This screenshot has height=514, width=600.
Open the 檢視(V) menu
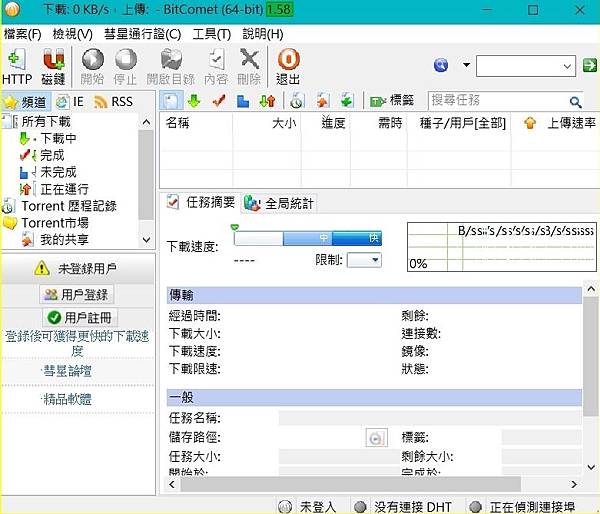click(73, 34)
